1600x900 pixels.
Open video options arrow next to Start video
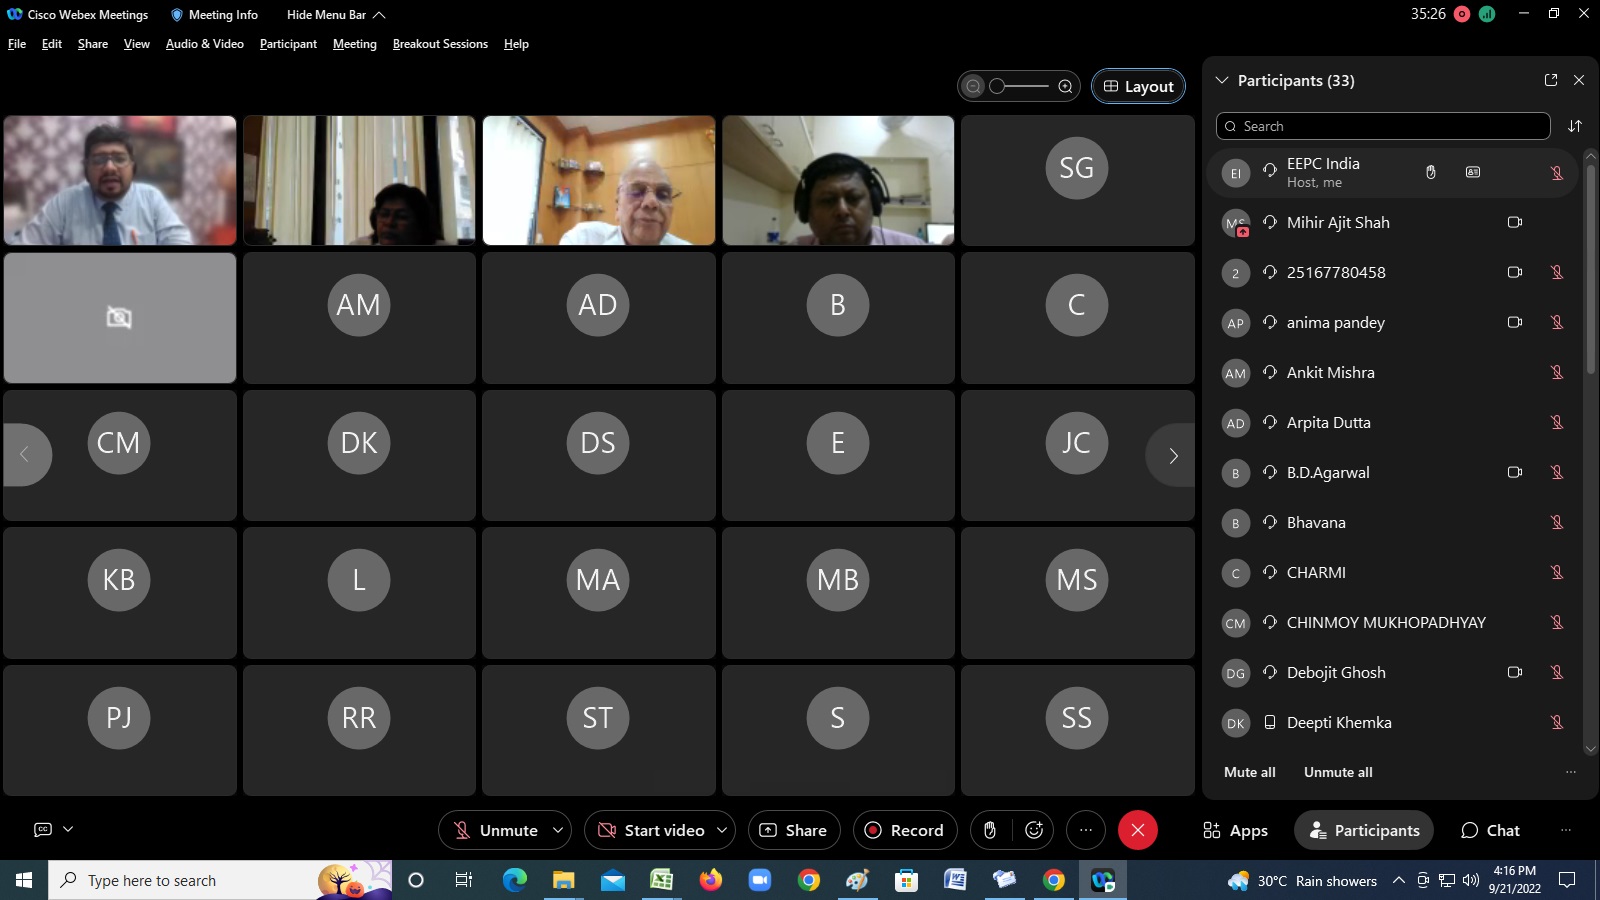coord(722,830)
